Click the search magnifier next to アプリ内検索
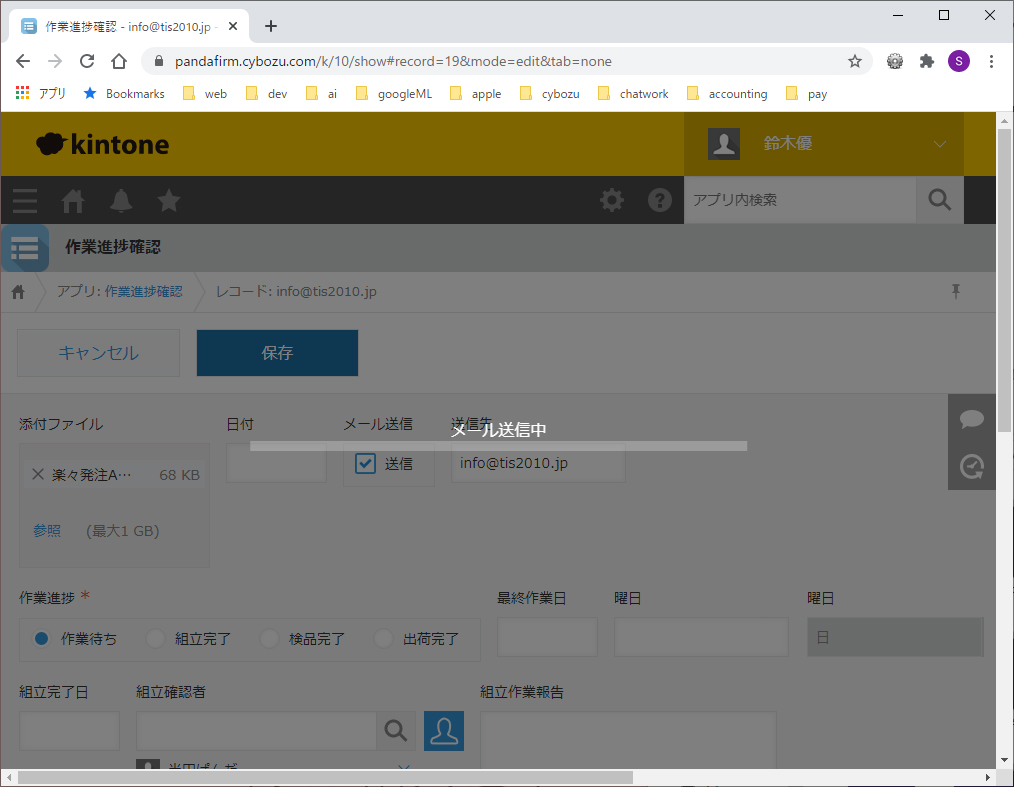Screen dimensions: 1014x787 (939, 200)
